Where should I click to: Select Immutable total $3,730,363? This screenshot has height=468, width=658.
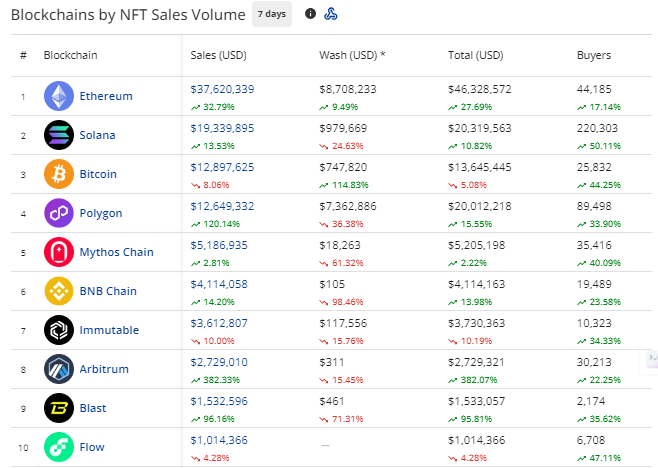(x=476, y=323)
